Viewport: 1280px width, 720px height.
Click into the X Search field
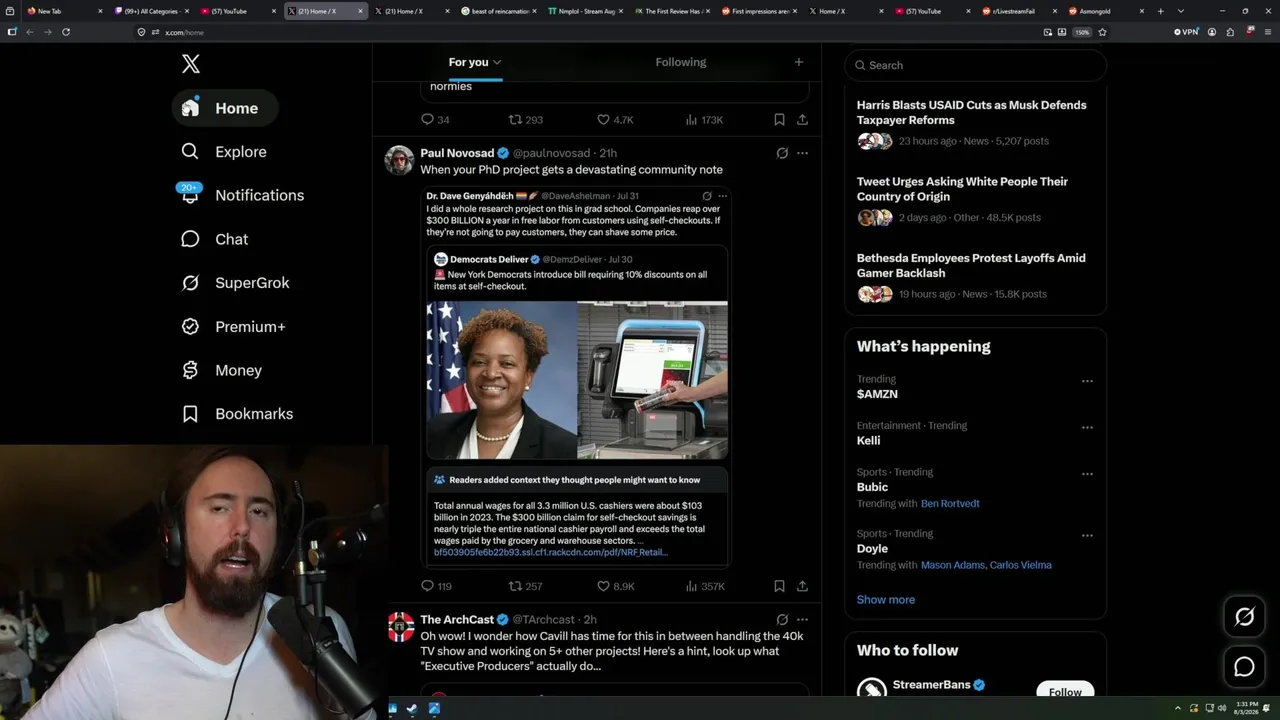(x=976, y=65)
